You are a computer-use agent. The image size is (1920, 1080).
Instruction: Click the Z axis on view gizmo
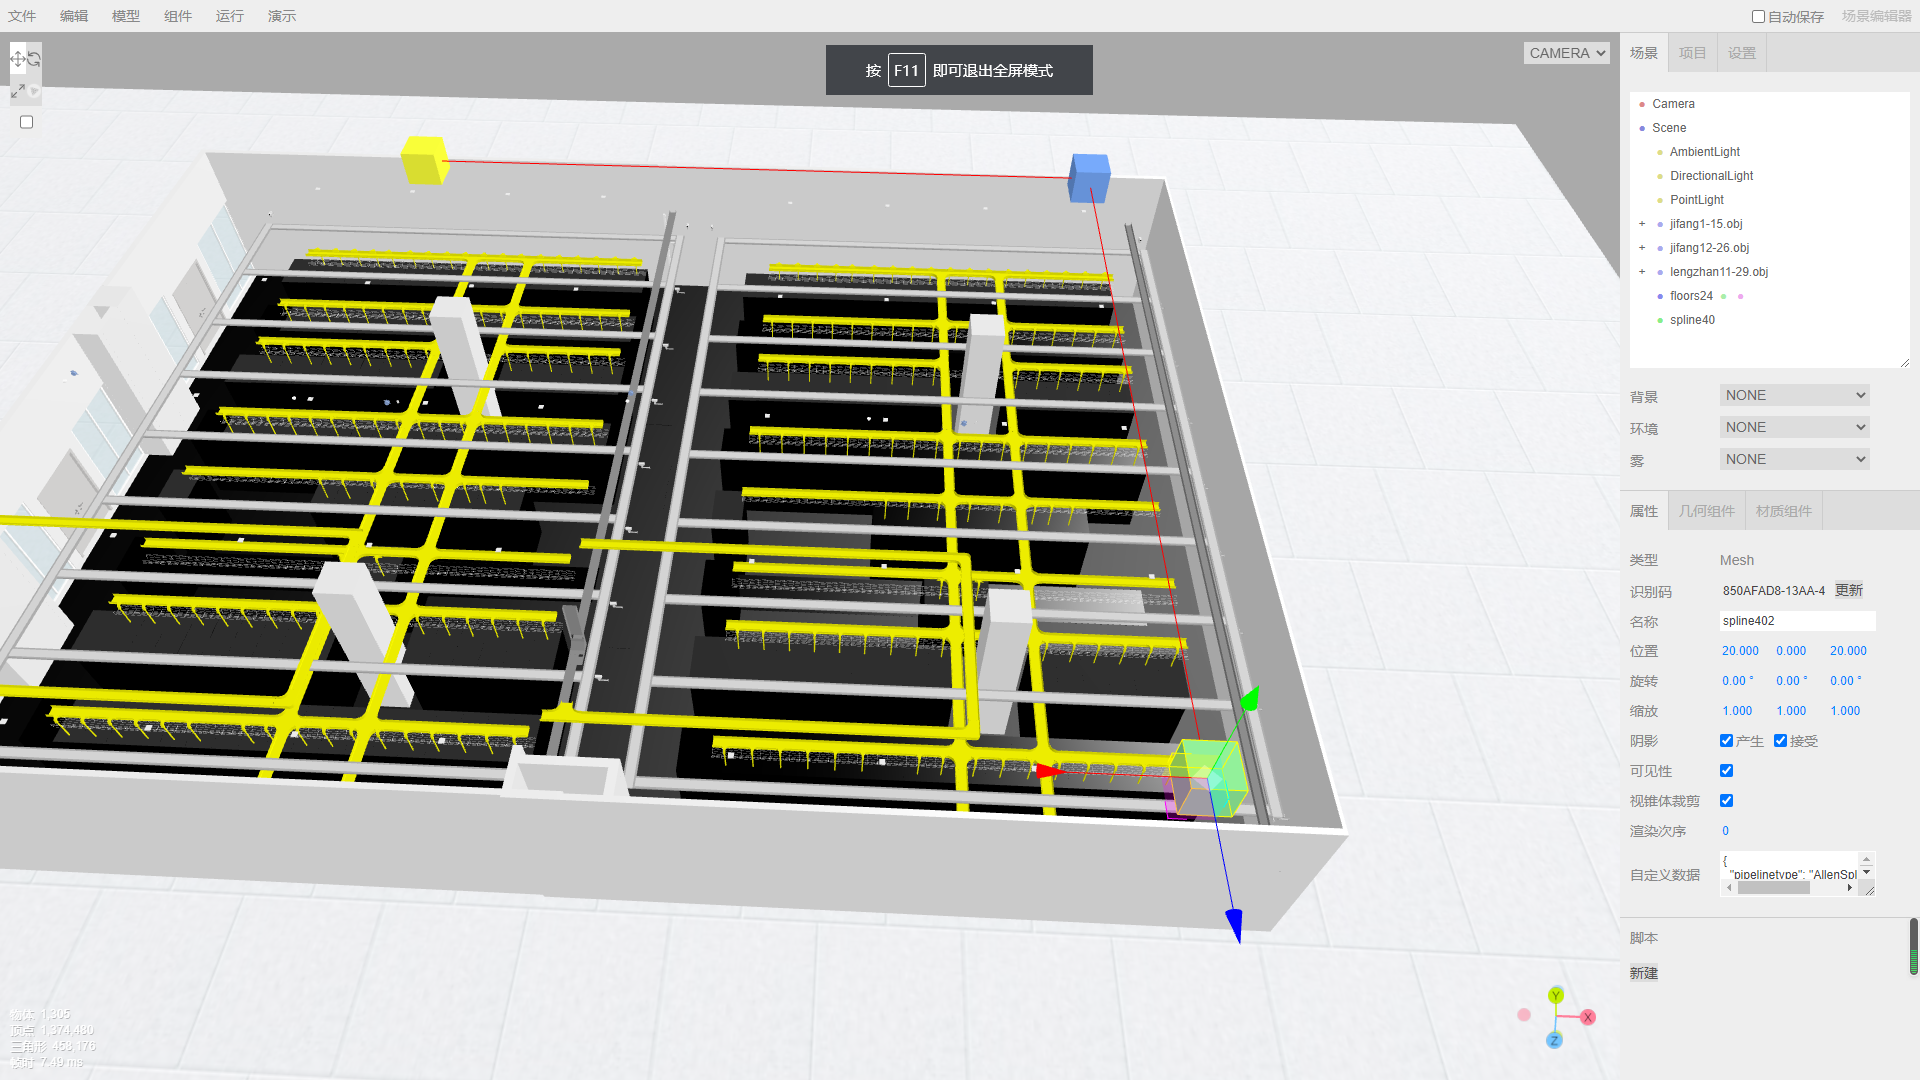1554,1041
